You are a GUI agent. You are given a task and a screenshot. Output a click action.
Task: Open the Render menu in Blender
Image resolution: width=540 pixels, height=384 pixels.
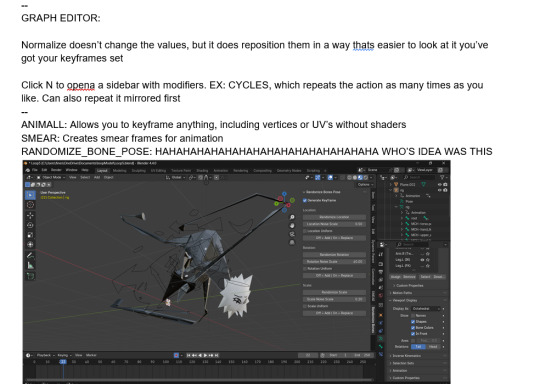(x=56, y=170)
